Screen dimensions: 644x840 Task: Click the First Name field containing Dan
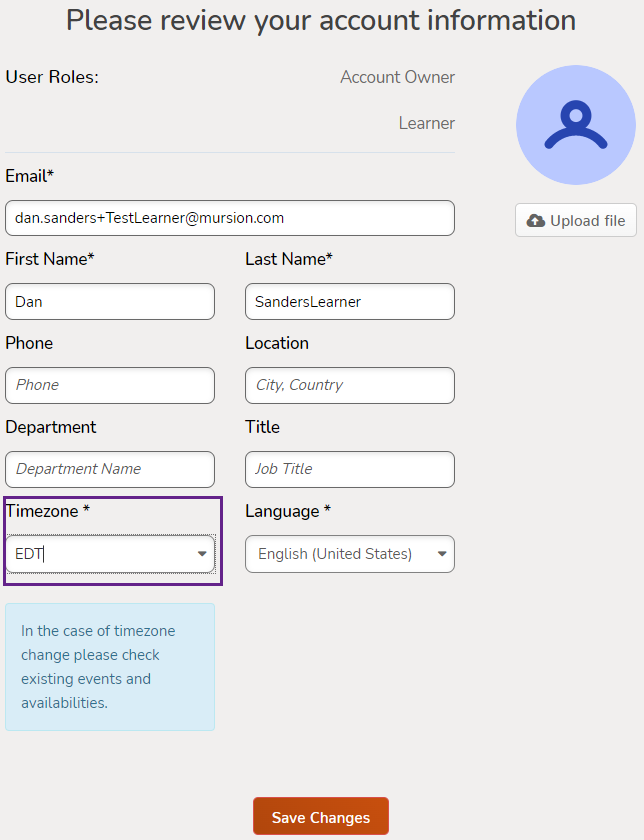coord(110,301)
